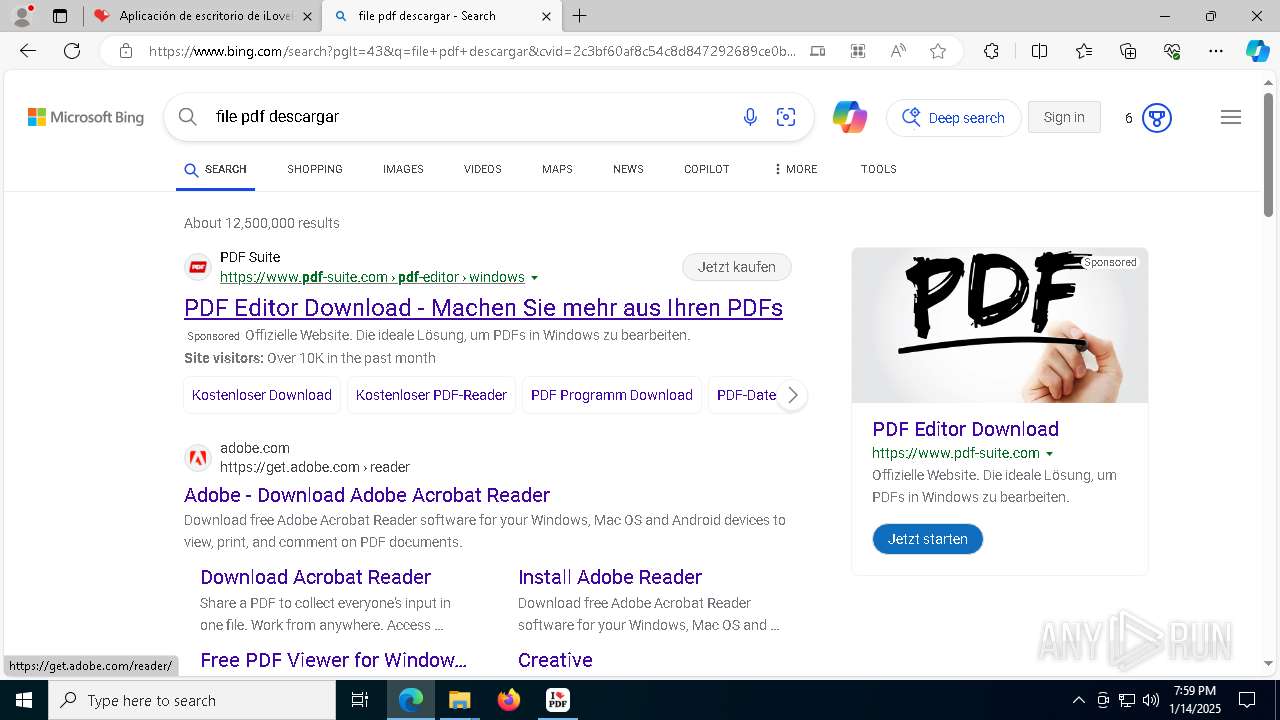Viewport: 1280px width, 720px height.
Task: Close the file pdf descargar tab
Action: click(x=546, y=16)
